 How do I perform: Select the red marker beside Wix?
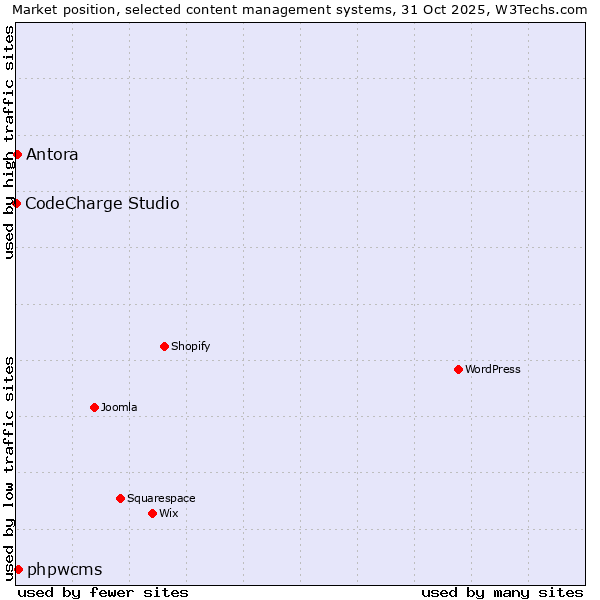point(152,513)
